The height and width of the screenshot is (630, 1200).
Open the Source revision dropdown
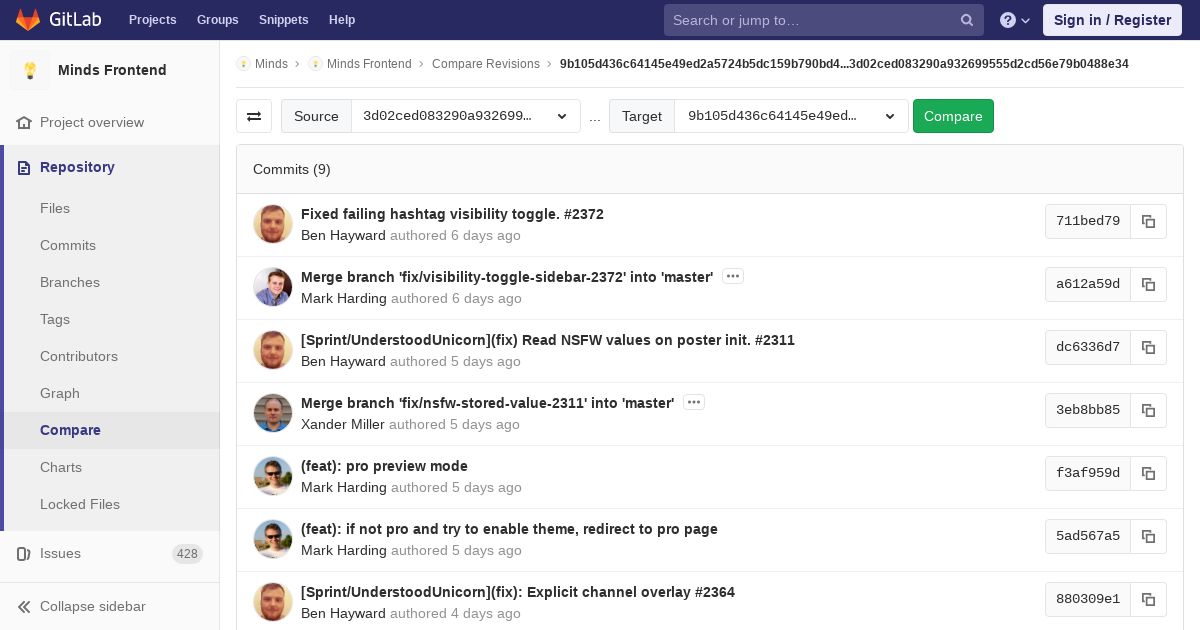(465, 116)
